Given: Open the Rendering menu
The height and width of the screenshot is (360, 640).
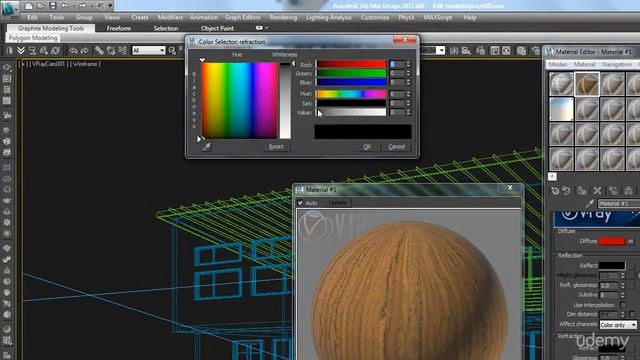Looking at the screenshot, I should 283,18.
